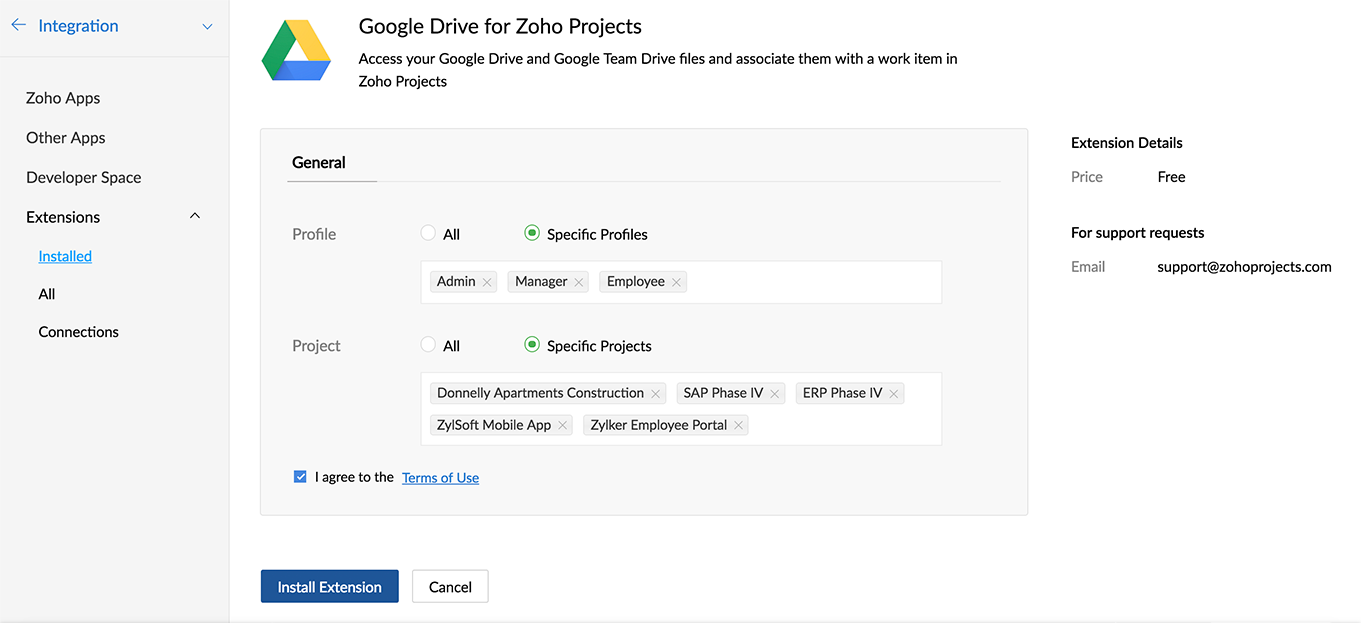Open the Integration dropdown chevron
The height and width of the screenshot is (623, 1361).
click(207, 27)
